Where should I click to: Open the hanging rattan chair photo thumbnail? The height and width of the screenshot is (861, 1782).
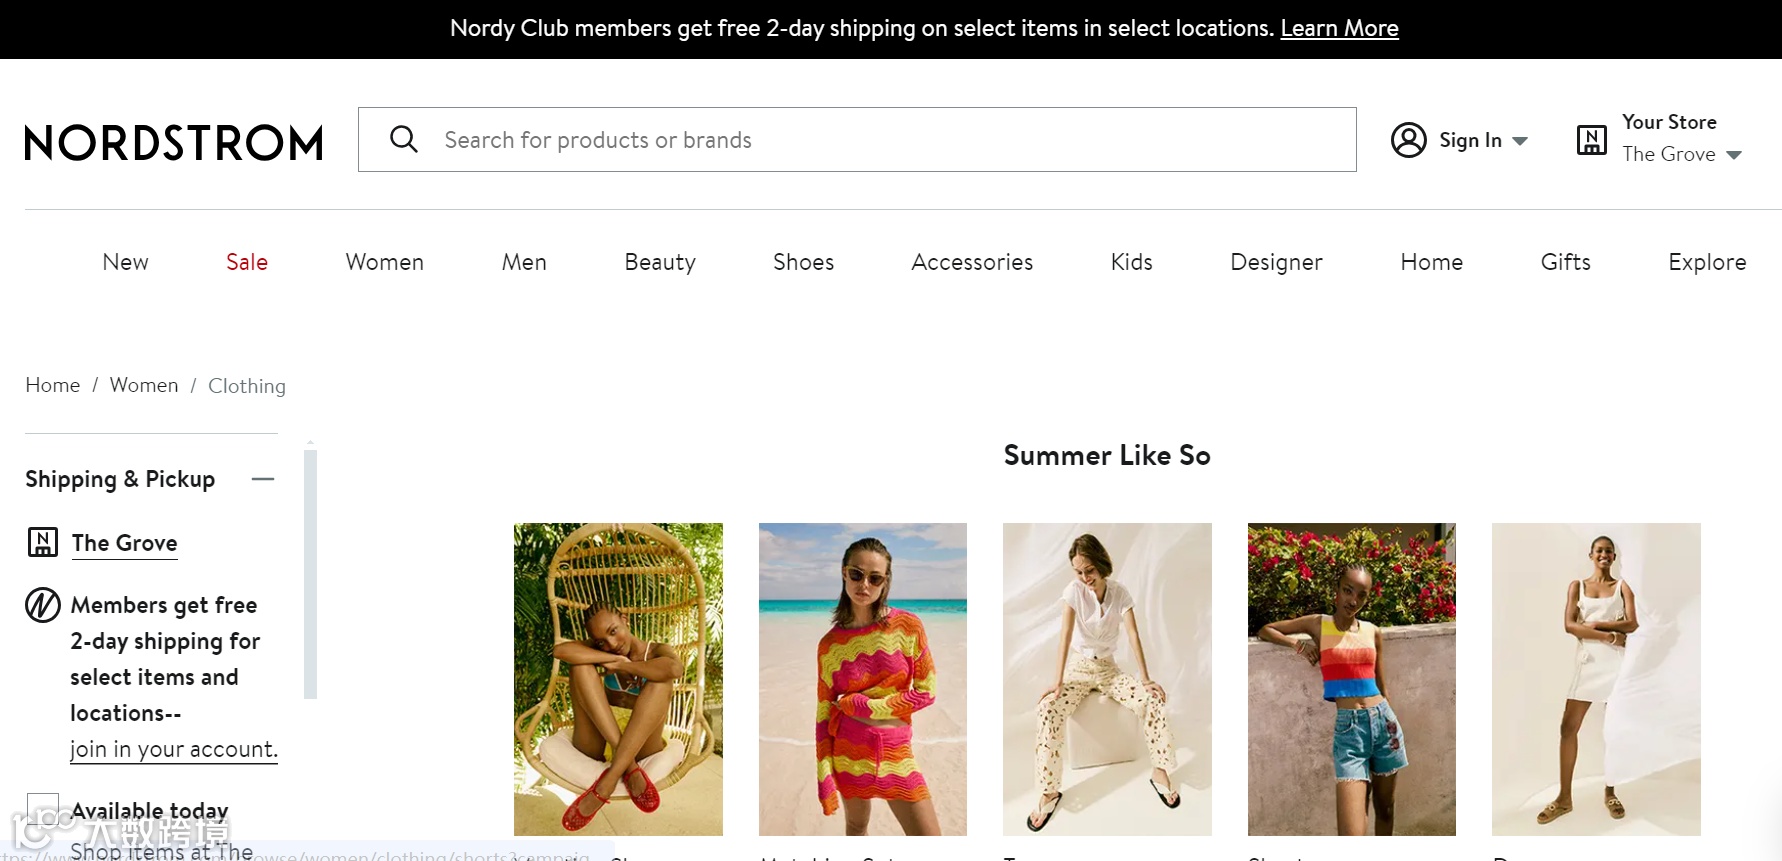tap(618, 679)
